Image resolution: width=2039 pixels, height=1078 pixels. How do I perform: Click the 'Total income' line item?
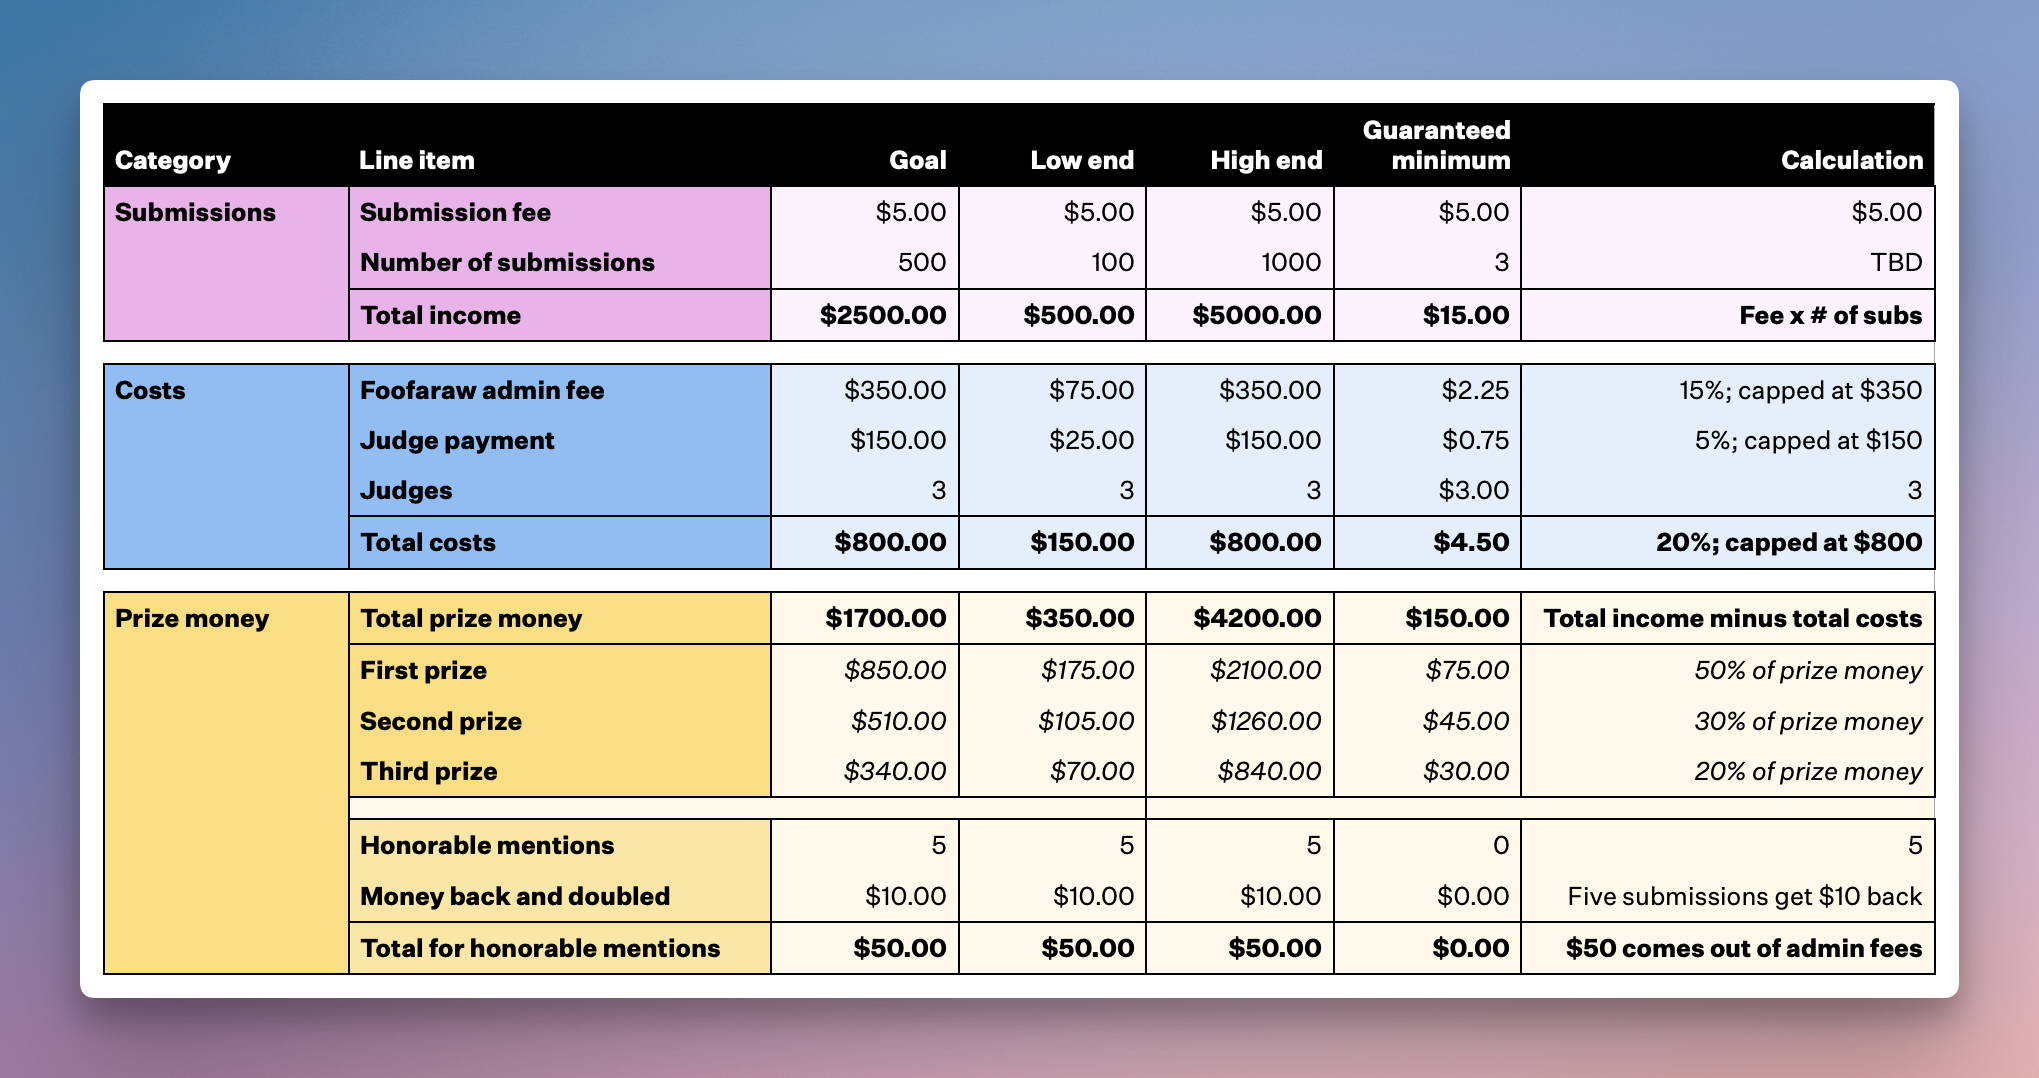440,315
